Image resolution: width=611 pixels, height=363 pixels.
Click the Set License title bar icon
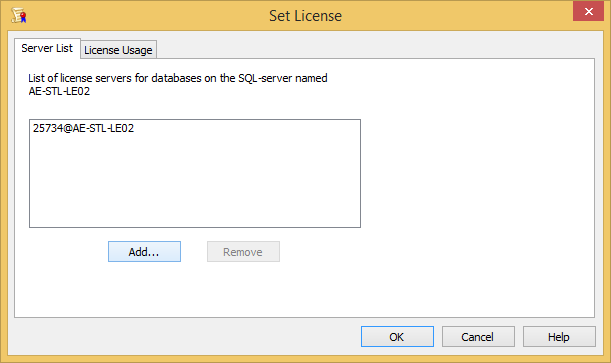(x=18, y=16)
